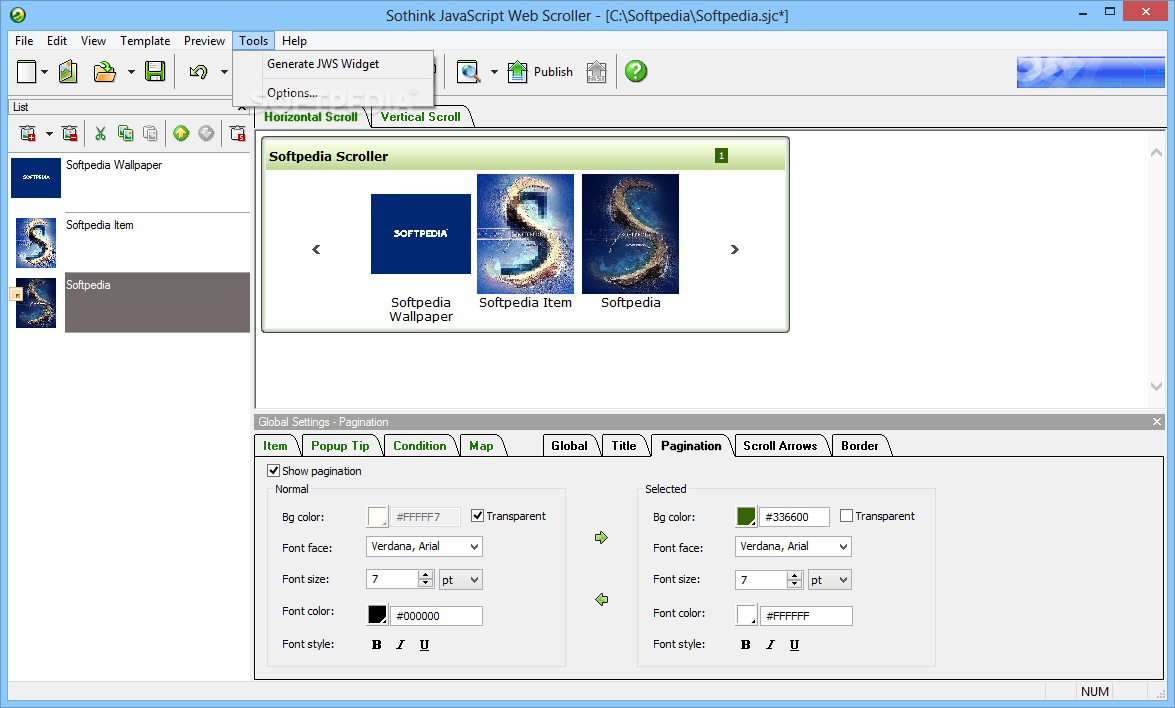Copy Normal settings to Selected via right arrow
This screenshot has width=1175, height=708.
tap(601, 537)
